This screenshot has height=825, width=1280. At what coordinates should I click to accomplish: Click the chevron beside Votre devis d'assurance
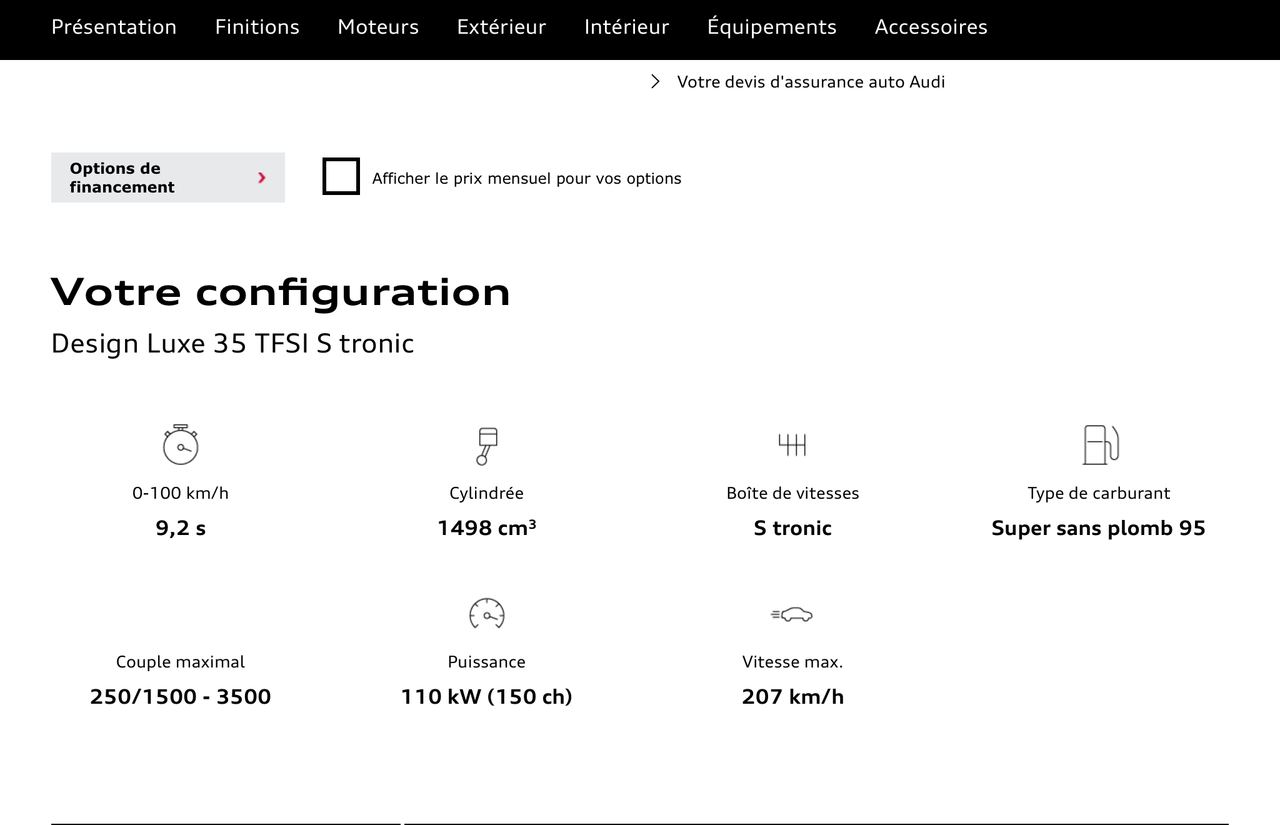655,82
